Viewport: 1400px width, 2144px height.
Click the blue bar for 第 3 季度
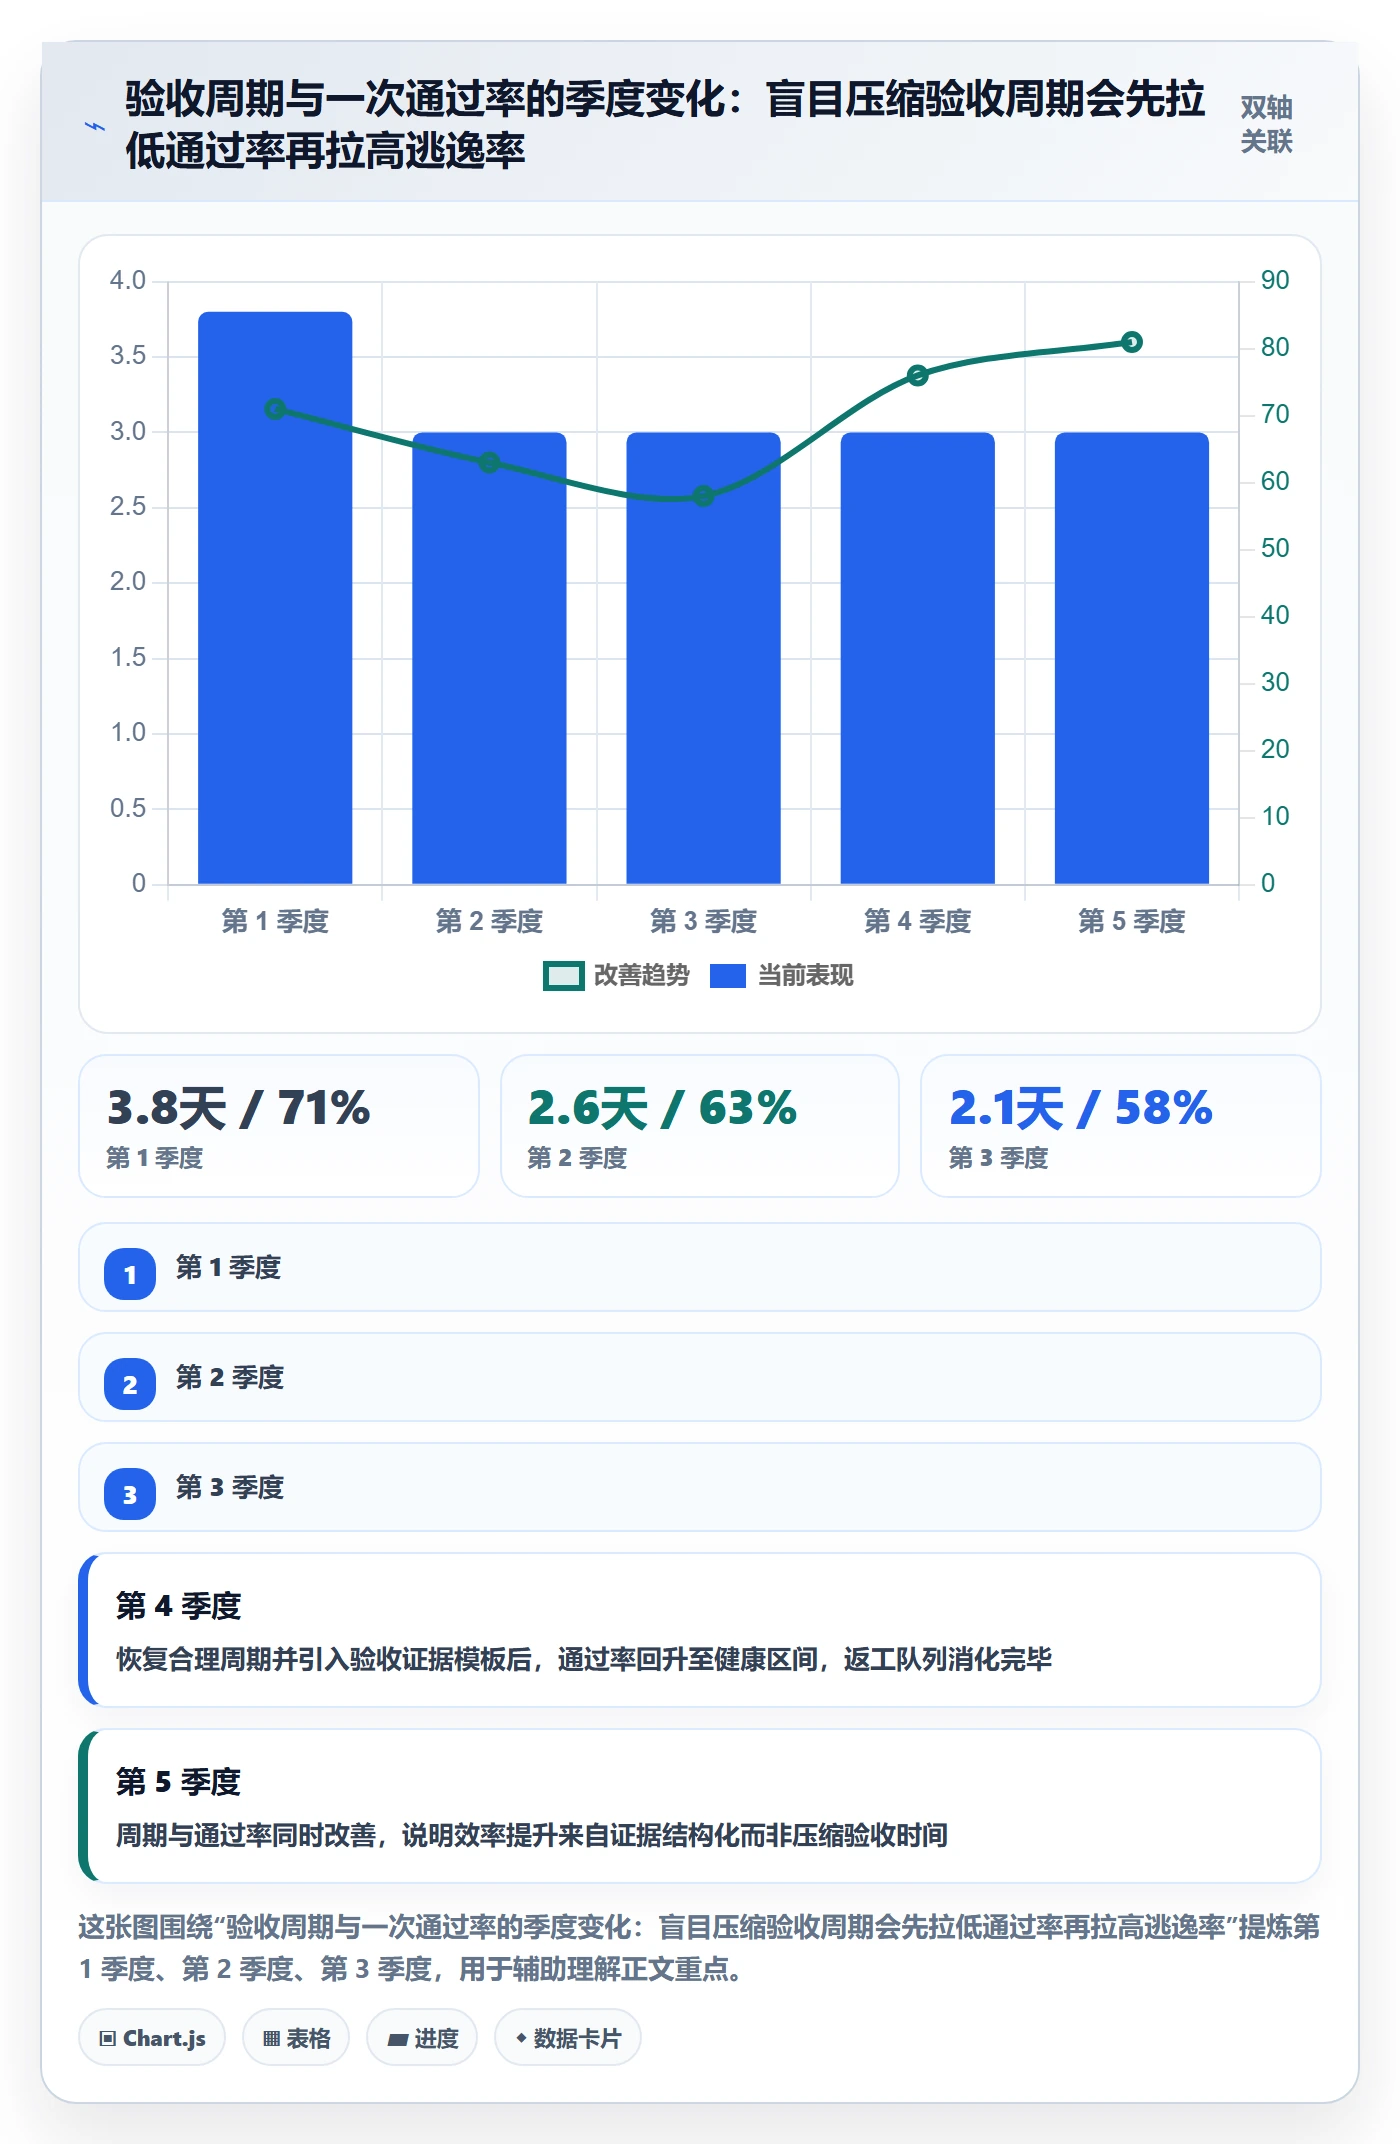pyautogui.click(x=703, y=658)
